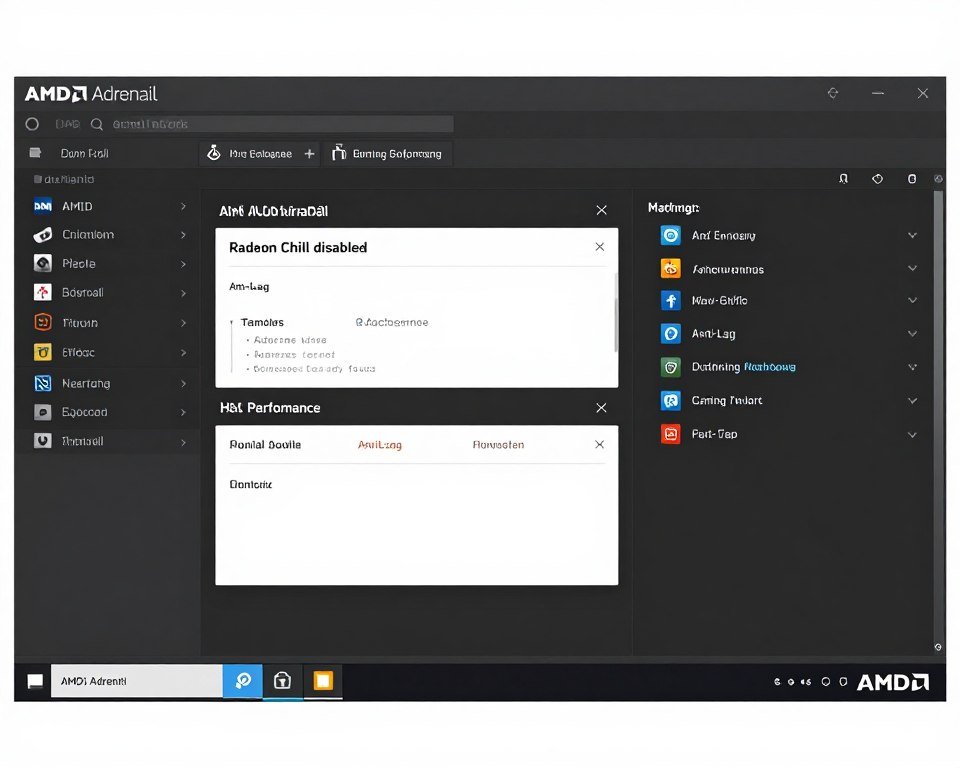Viewport: 960px width, 768px height.
Task: Switch to the red AntiLag tab
Action: click(x=380, y=445)
